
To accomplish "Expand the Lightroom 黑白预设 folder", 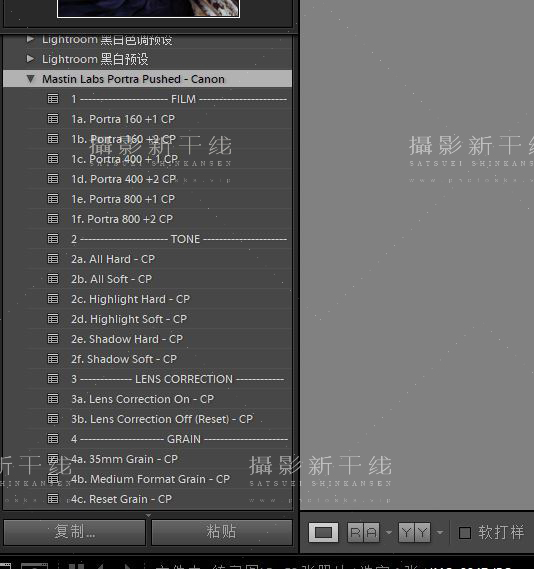I will (x=30, y=58).
